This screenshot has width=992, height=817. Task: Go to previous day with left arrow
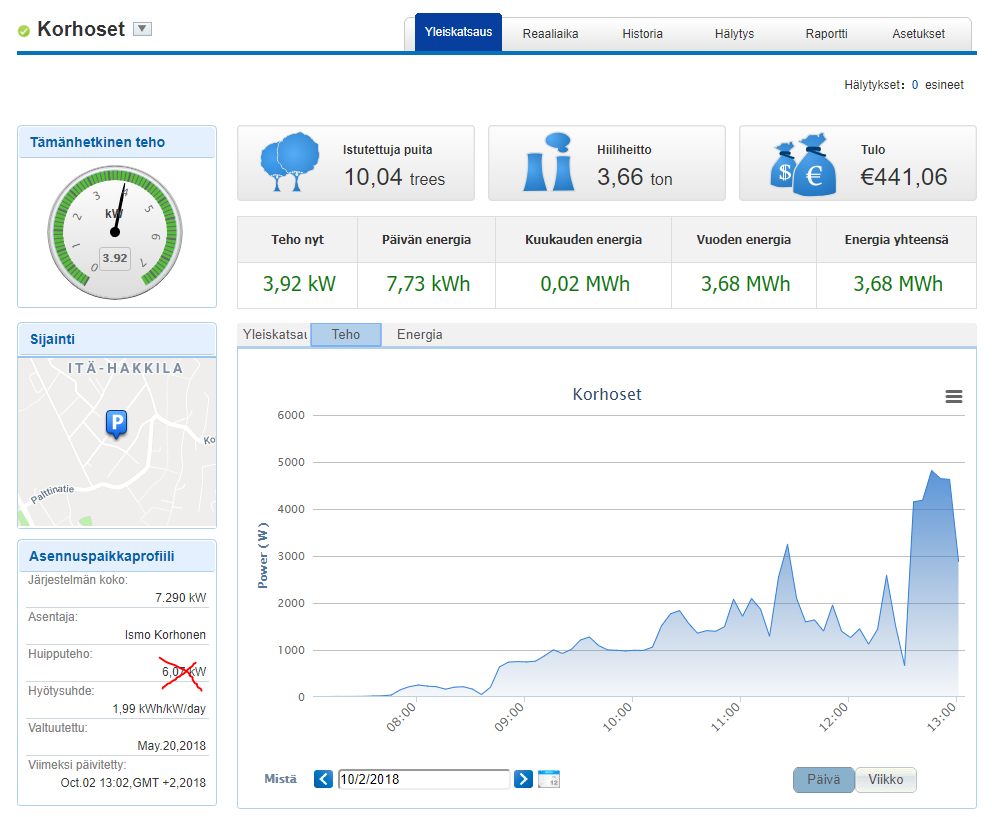(323, 779)
